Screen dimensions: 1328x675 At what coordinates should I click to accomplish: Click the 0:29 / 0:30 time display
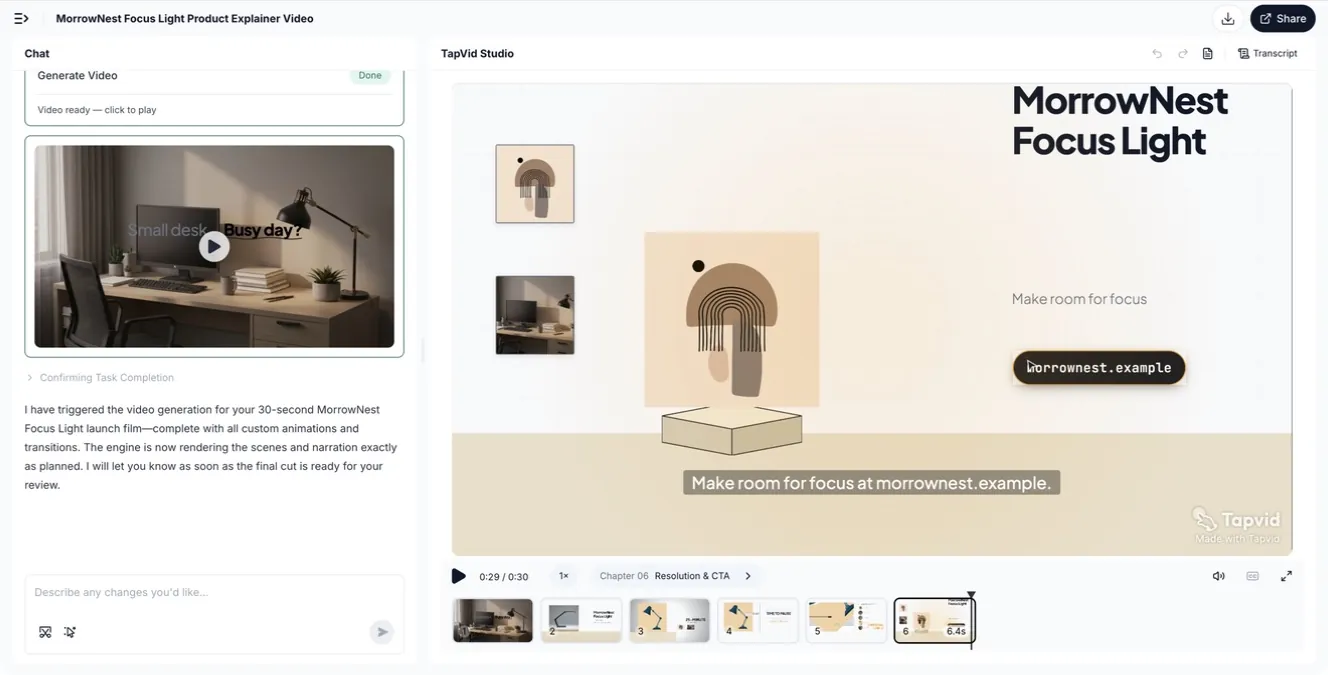[504, 577]
